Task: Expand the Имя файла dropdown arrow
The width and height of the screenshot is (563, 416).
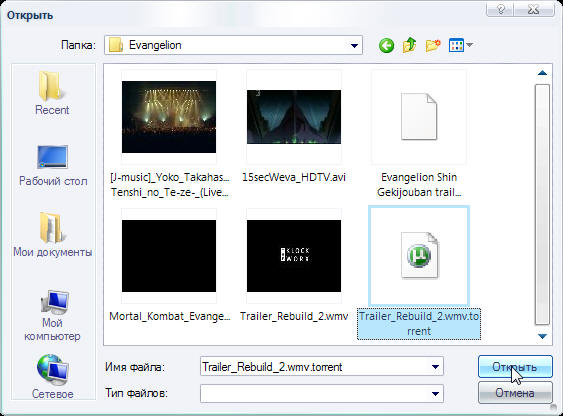Action: [x=435, y=367]
